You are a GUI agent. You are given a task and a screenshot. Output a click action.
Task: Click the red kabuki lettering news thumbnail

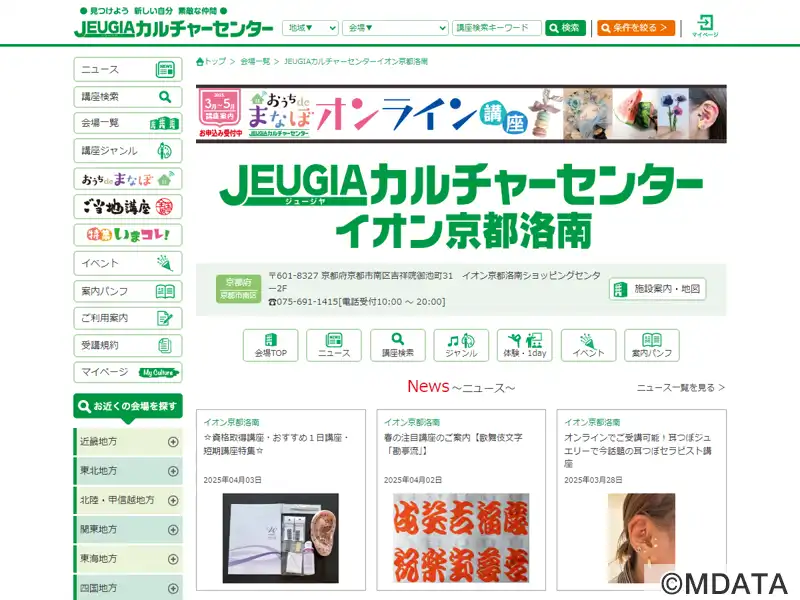click(461, 538)
